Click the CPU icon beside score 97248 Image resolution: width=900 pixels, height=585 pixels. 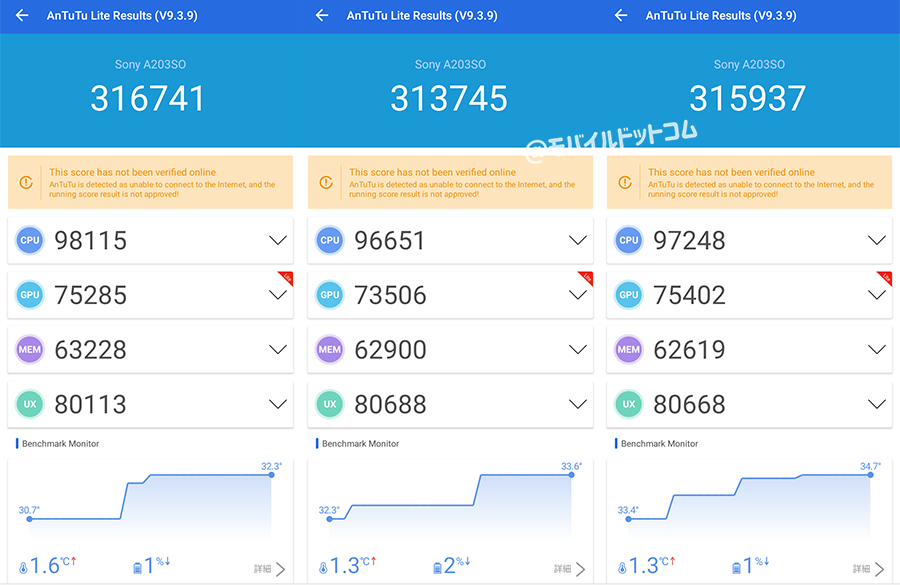pos(629,240)
